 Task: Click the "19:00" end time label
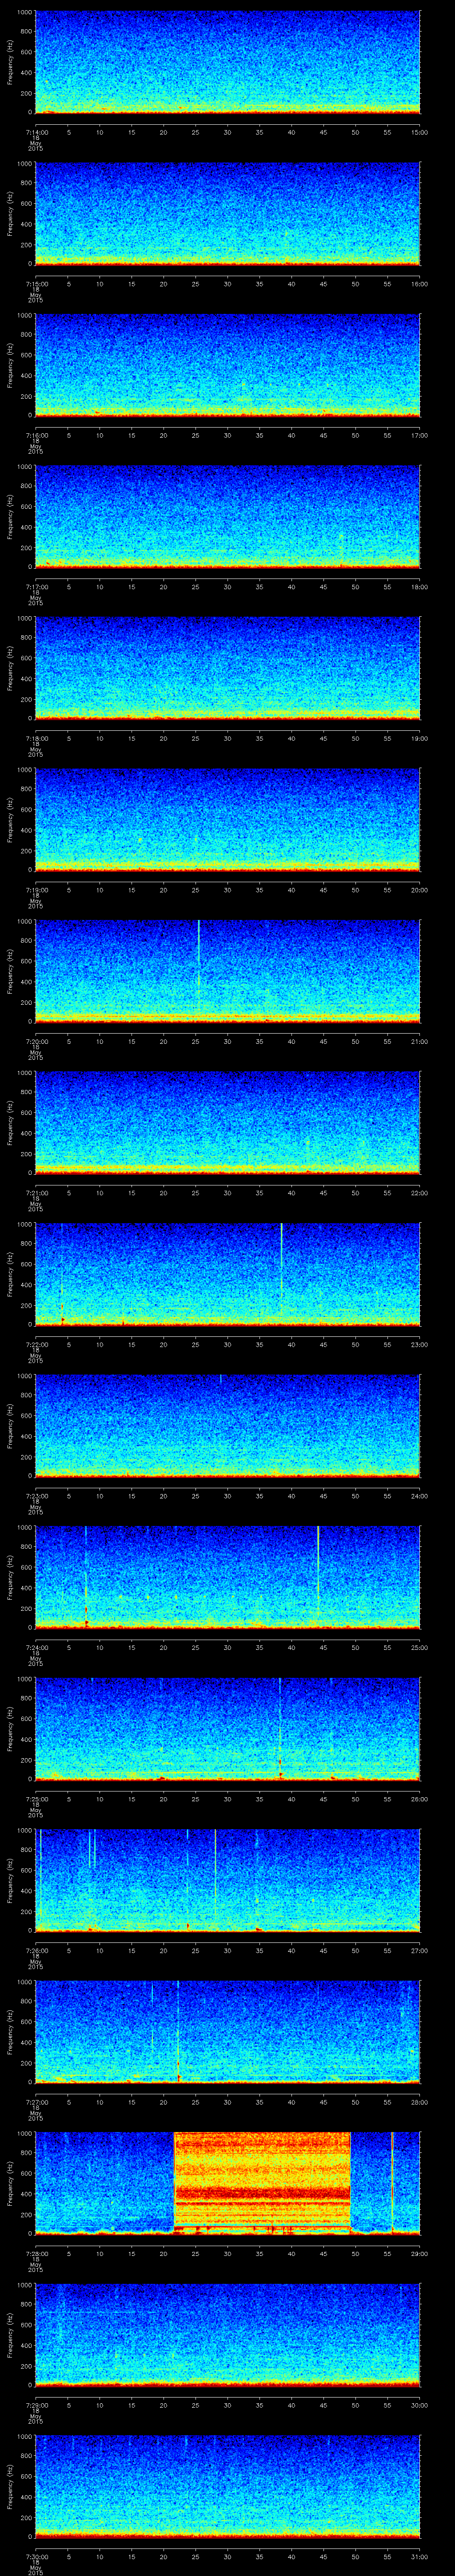[x=420, y=738]
